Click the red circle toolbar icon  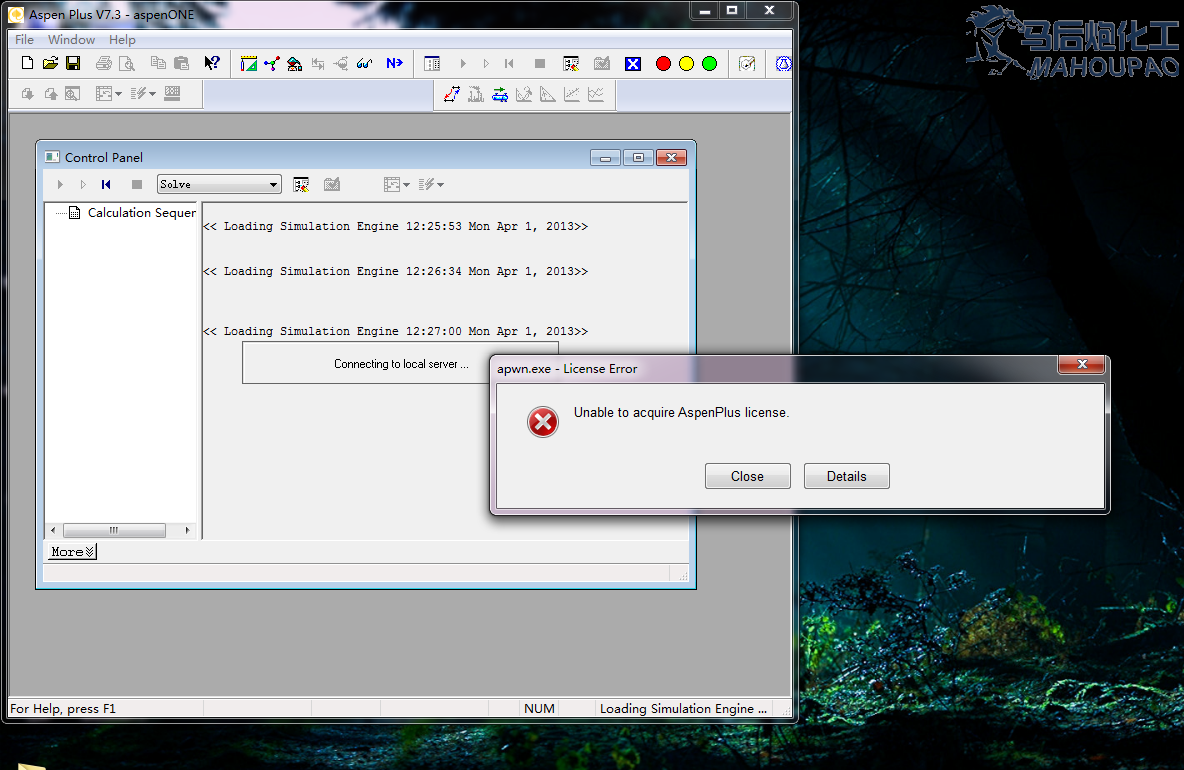tap(664, 63)
